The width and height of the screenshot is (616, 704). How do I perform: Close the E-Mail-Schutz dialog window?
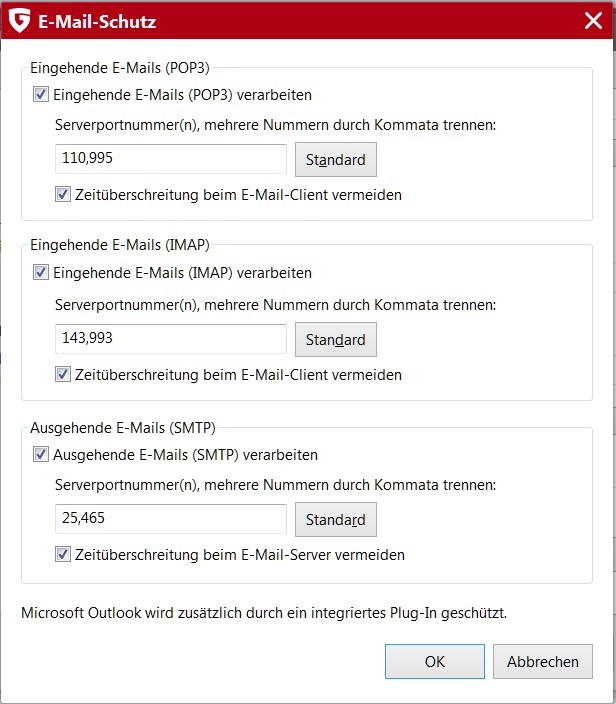(592, 20)
